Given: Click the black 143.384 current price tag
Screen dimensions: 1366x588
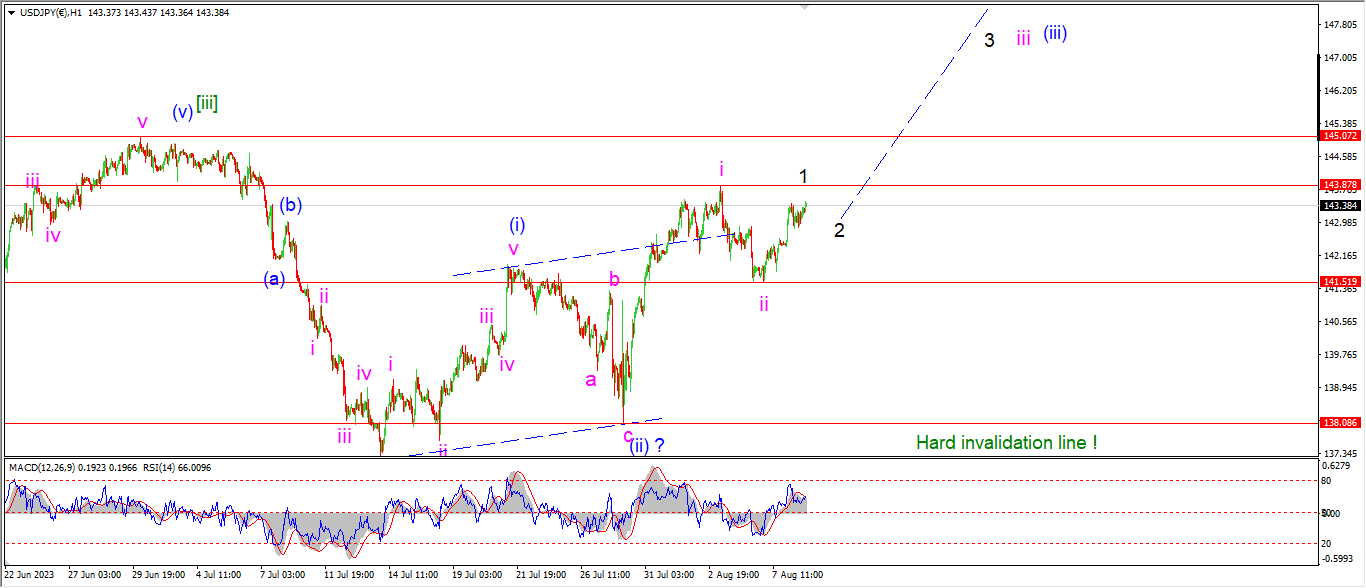Looking at the screenshot, I should pyautogui.click(x=1339, y=205).
